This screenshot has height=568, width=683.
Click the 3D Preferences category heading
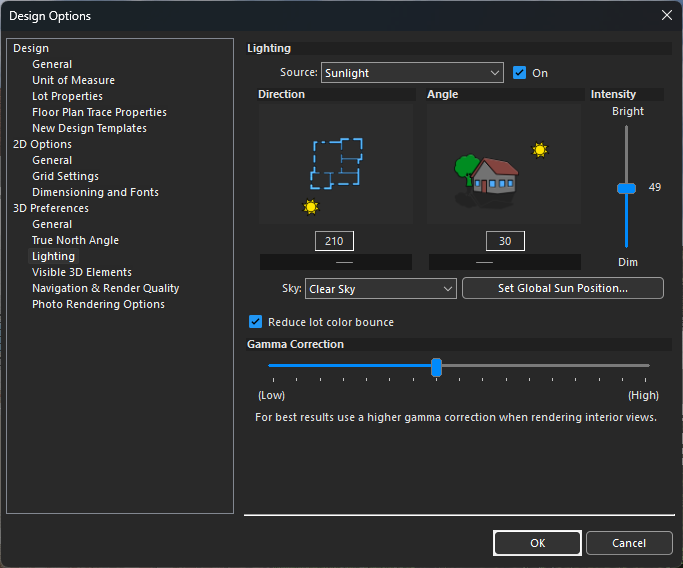pyautogui.click(x=51, y=208)
